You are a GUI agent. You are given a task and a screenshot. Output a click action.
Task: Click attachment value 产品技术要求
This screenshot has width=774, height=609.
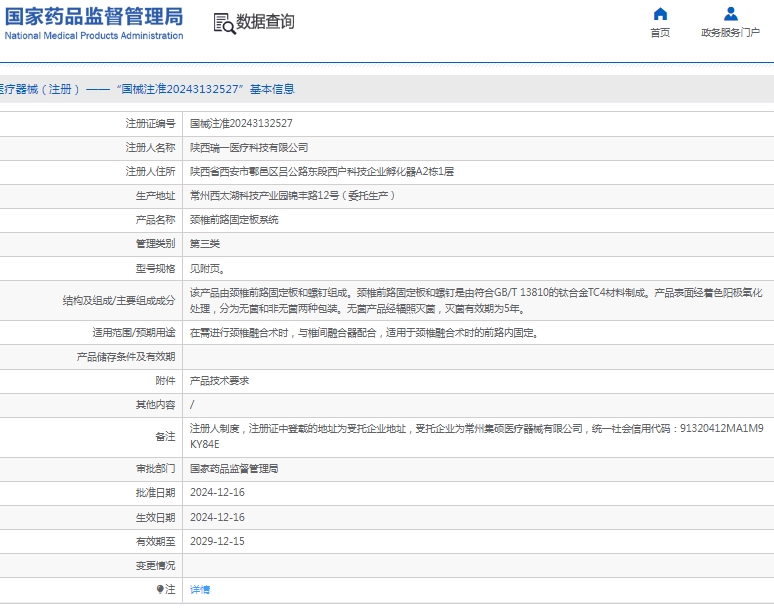pos(220,381)
